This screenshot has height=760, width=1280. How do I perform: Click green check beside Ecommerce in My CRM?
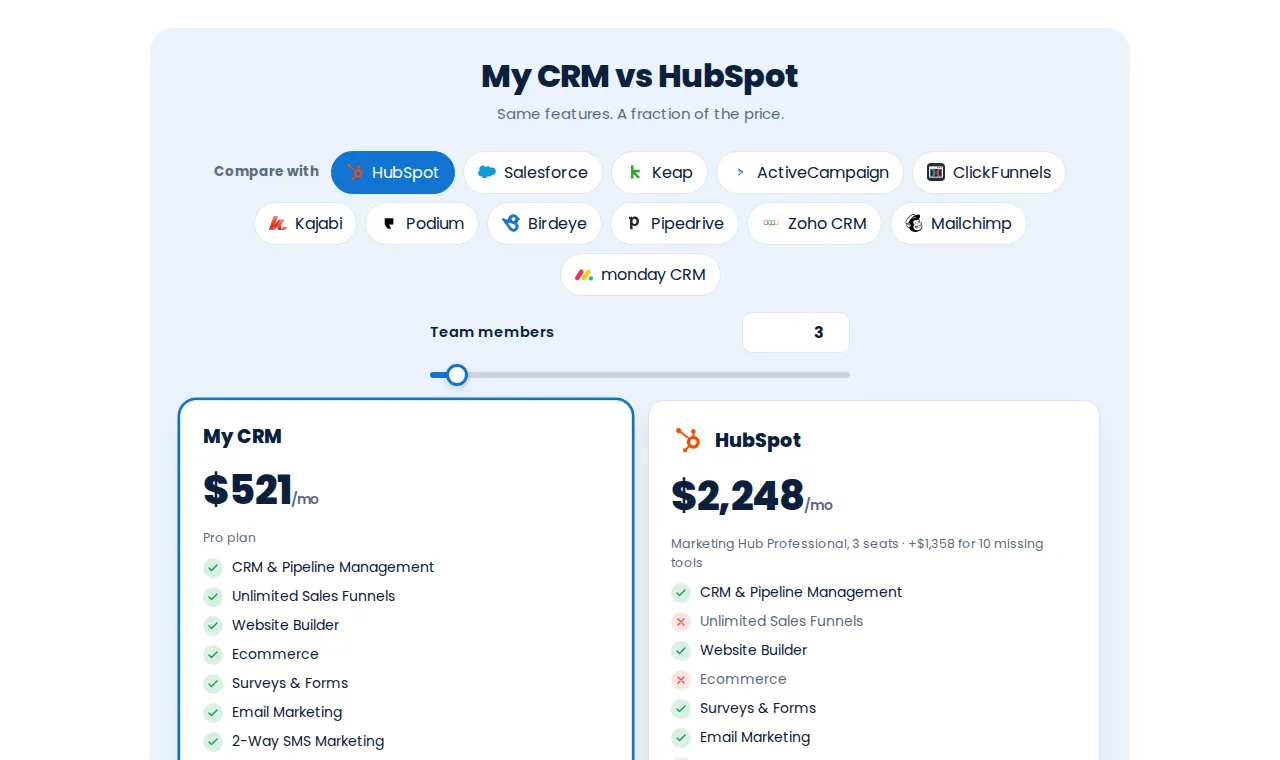213,654
